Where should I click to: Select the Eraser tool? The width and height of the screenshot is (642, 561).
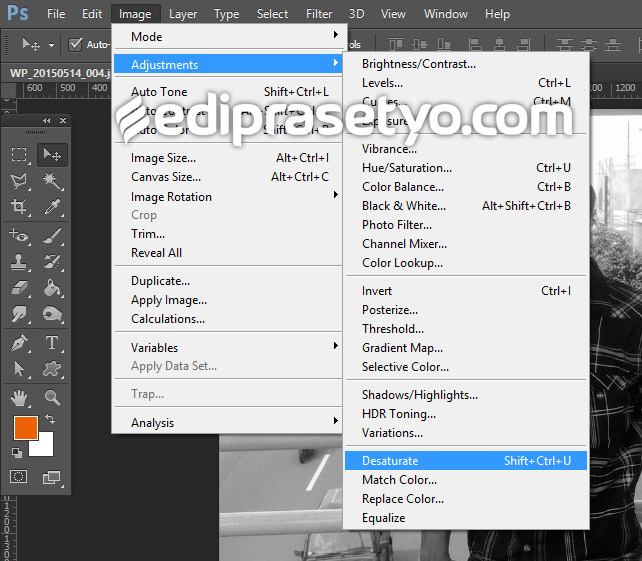pyautogui.click(x=19, y=288)
